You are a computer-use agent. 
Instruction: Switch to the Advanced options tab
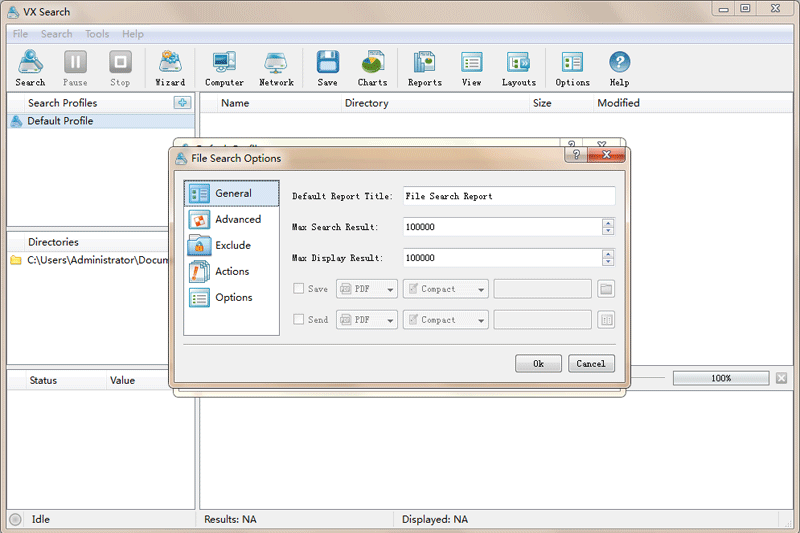237,219
